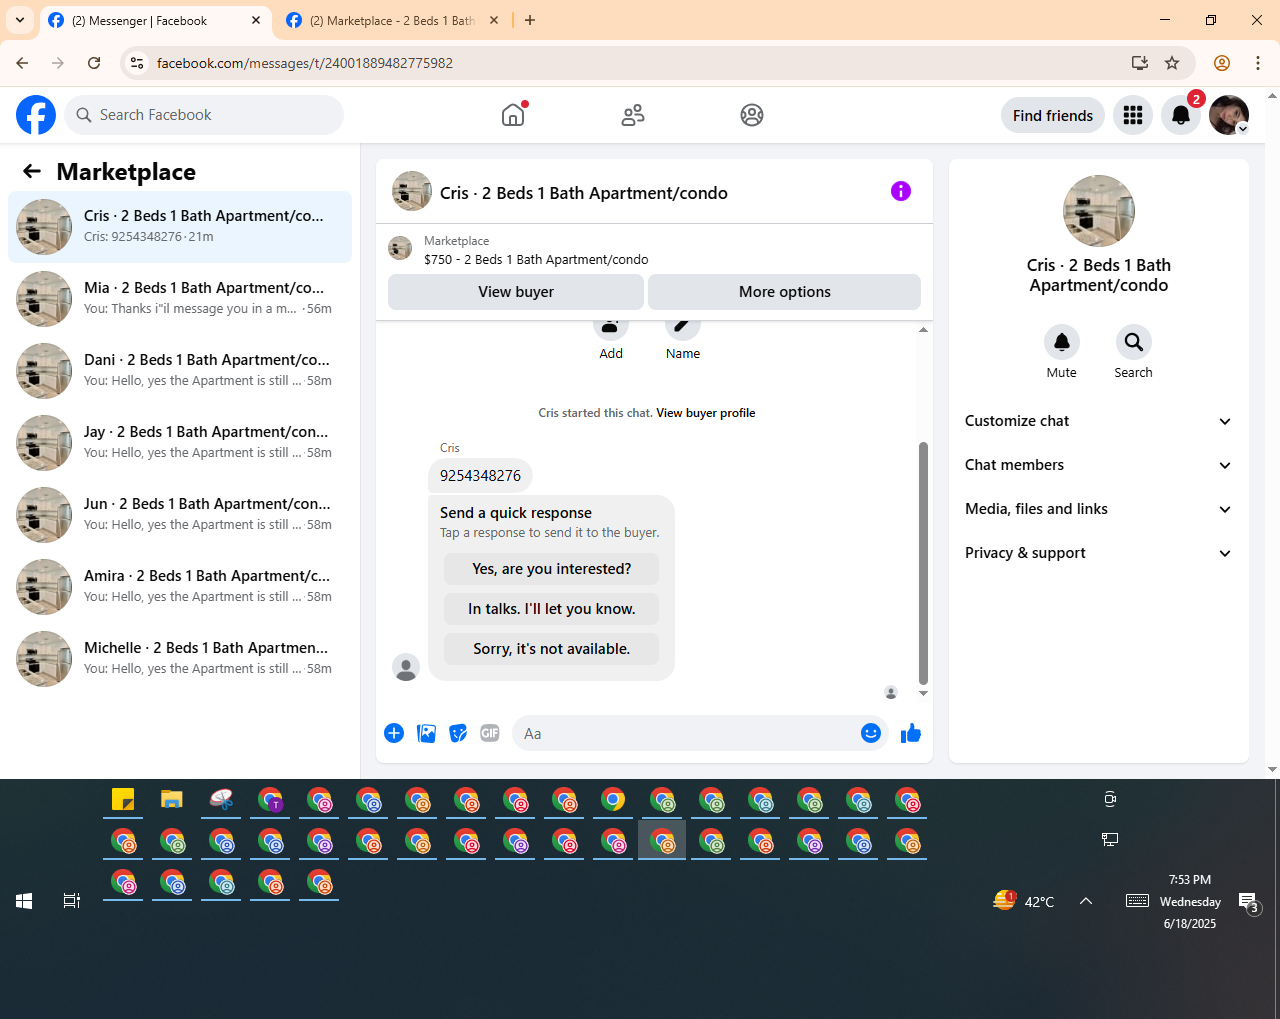Open the Michelle conversation
This screenshot has height=1019, width=1280.
pyautogui.click(x=180, y=659)
